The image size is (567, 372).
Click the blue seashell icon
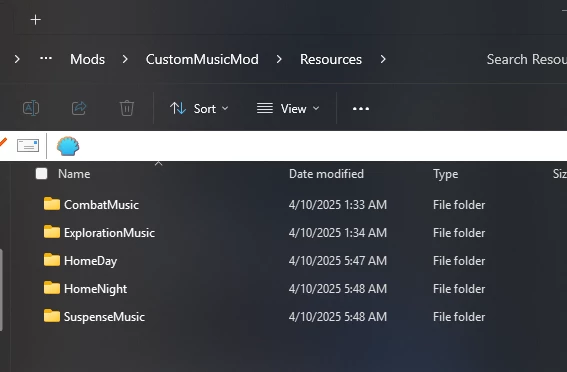[68, 146]
